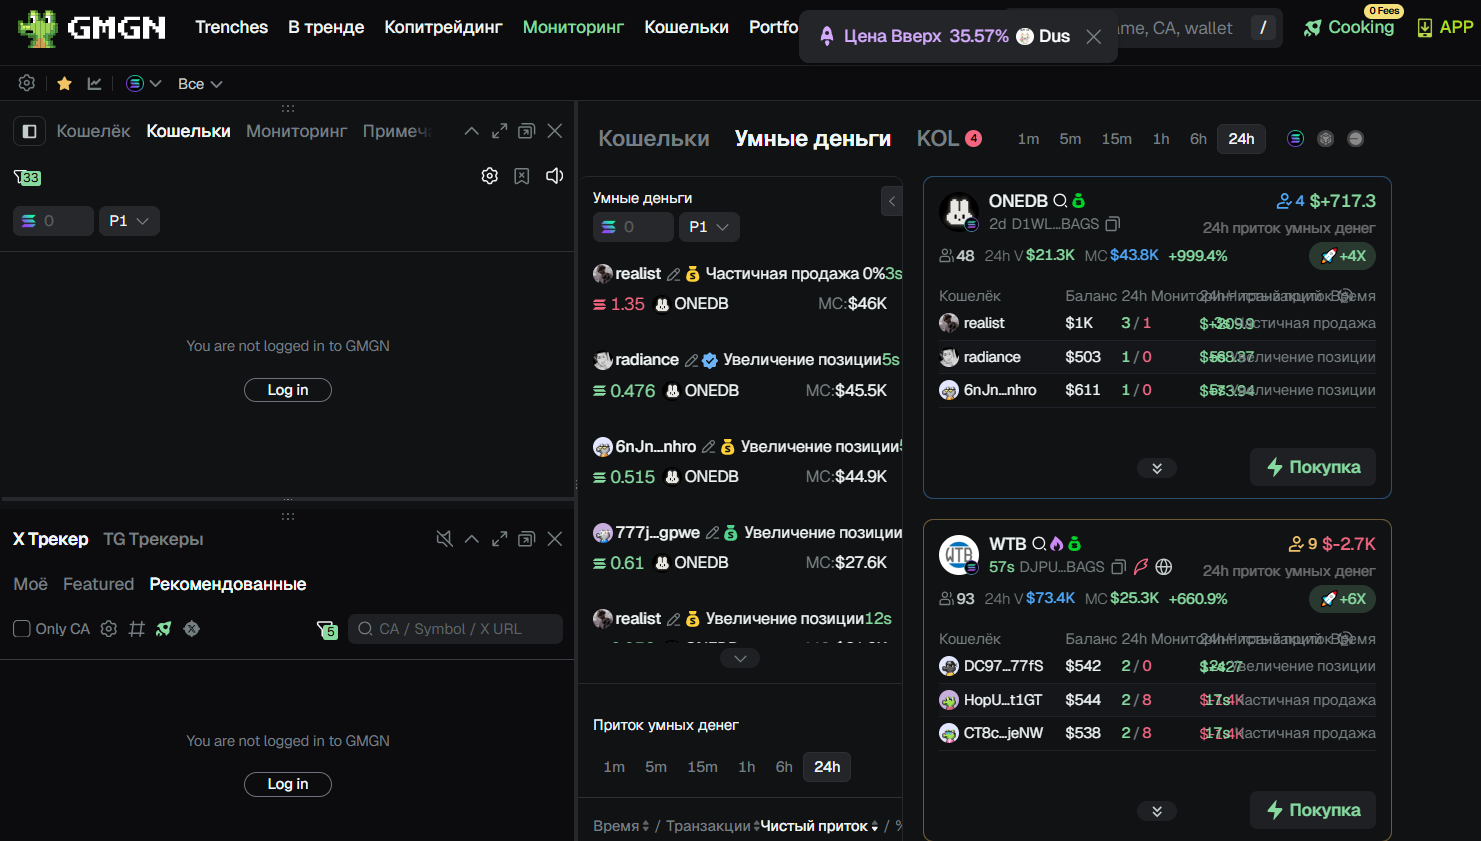Viewport: 1481px width, 841px height.
Task: Open X Tracker filter with 5 badge
Action: pyautogui.click(x=327, y=629)
